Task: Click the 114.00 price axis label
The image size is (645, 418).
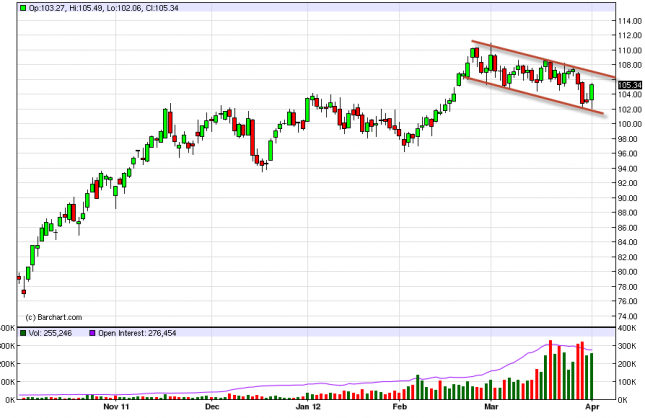Action: pyautogui.click(x=630, y=21)
